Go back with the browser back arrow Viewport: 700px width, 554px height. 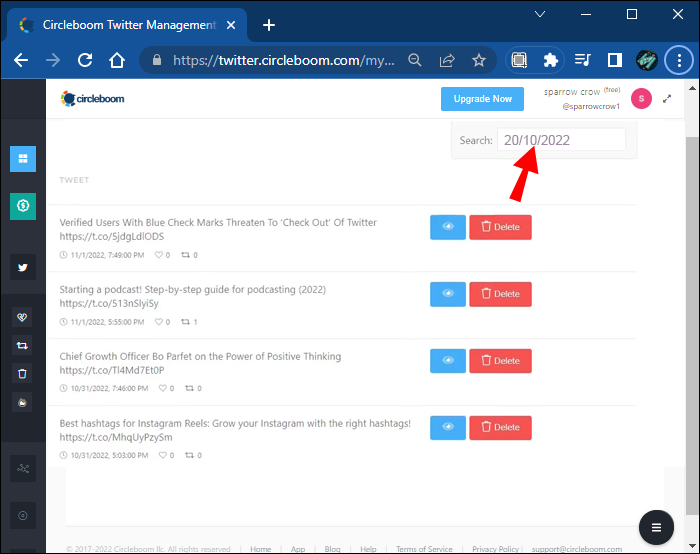click(21, 60)
